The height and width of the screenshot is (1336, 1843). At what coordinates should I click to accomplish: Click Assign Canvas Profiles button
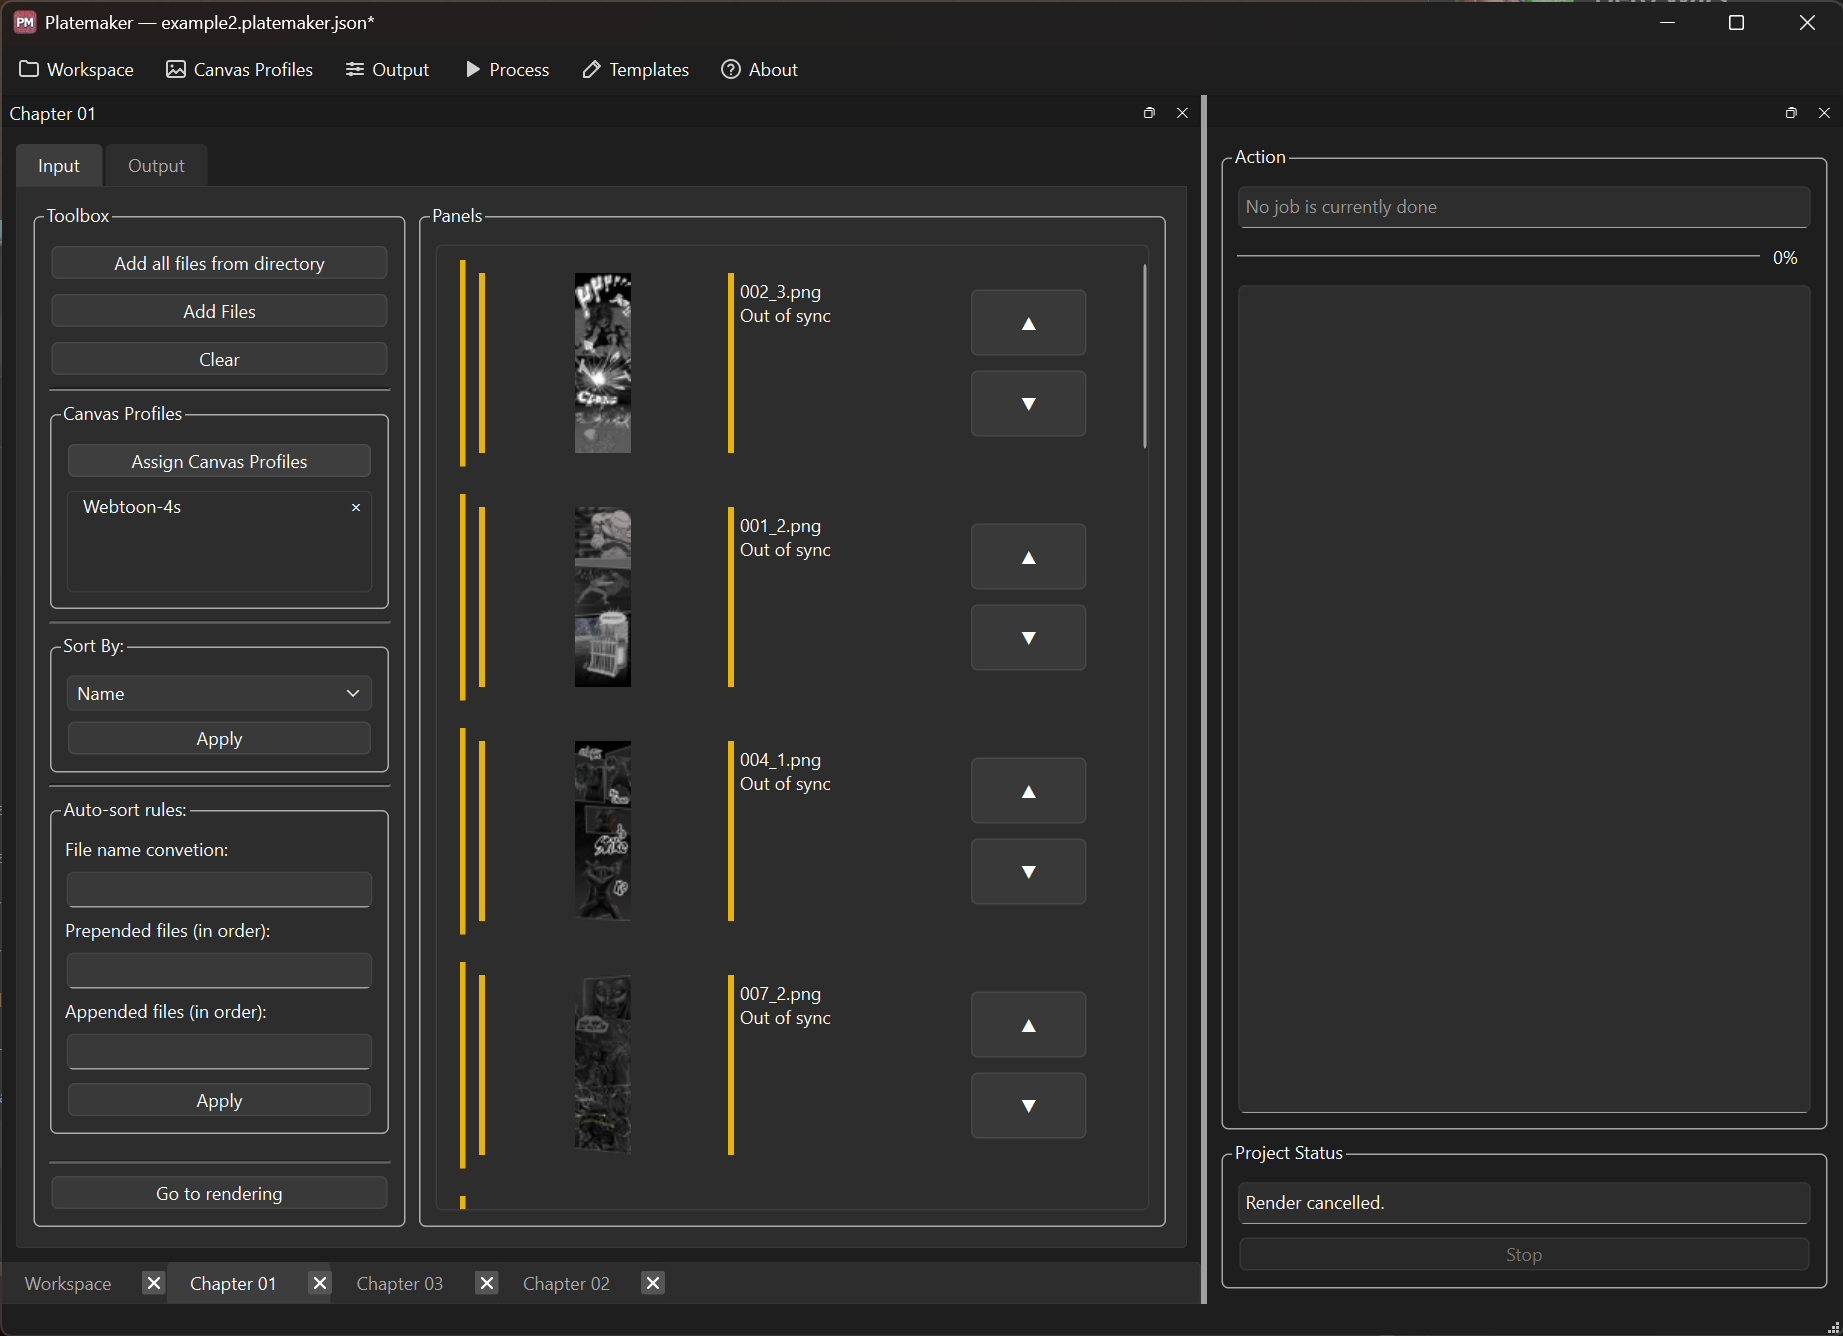(219, 462)
